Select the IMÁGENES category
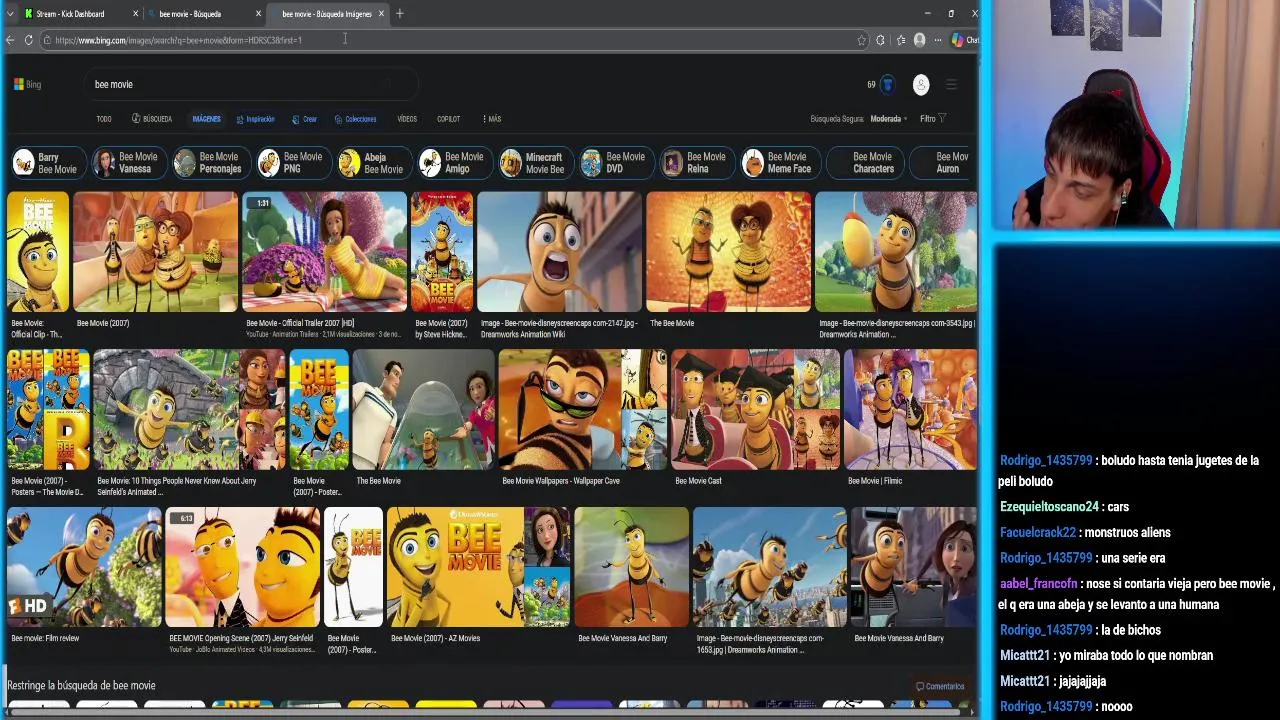The image size is (1280, 720). click(x=206, y=119)
